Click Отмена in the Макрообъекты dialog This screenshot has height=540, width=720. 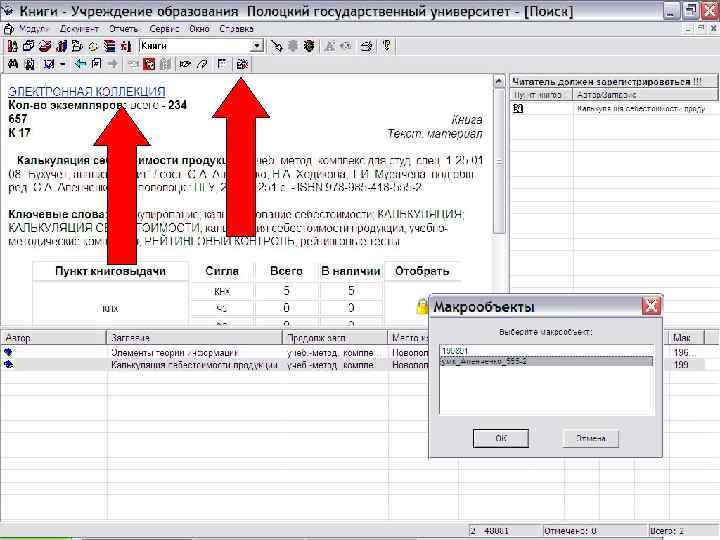pos(591,438)
